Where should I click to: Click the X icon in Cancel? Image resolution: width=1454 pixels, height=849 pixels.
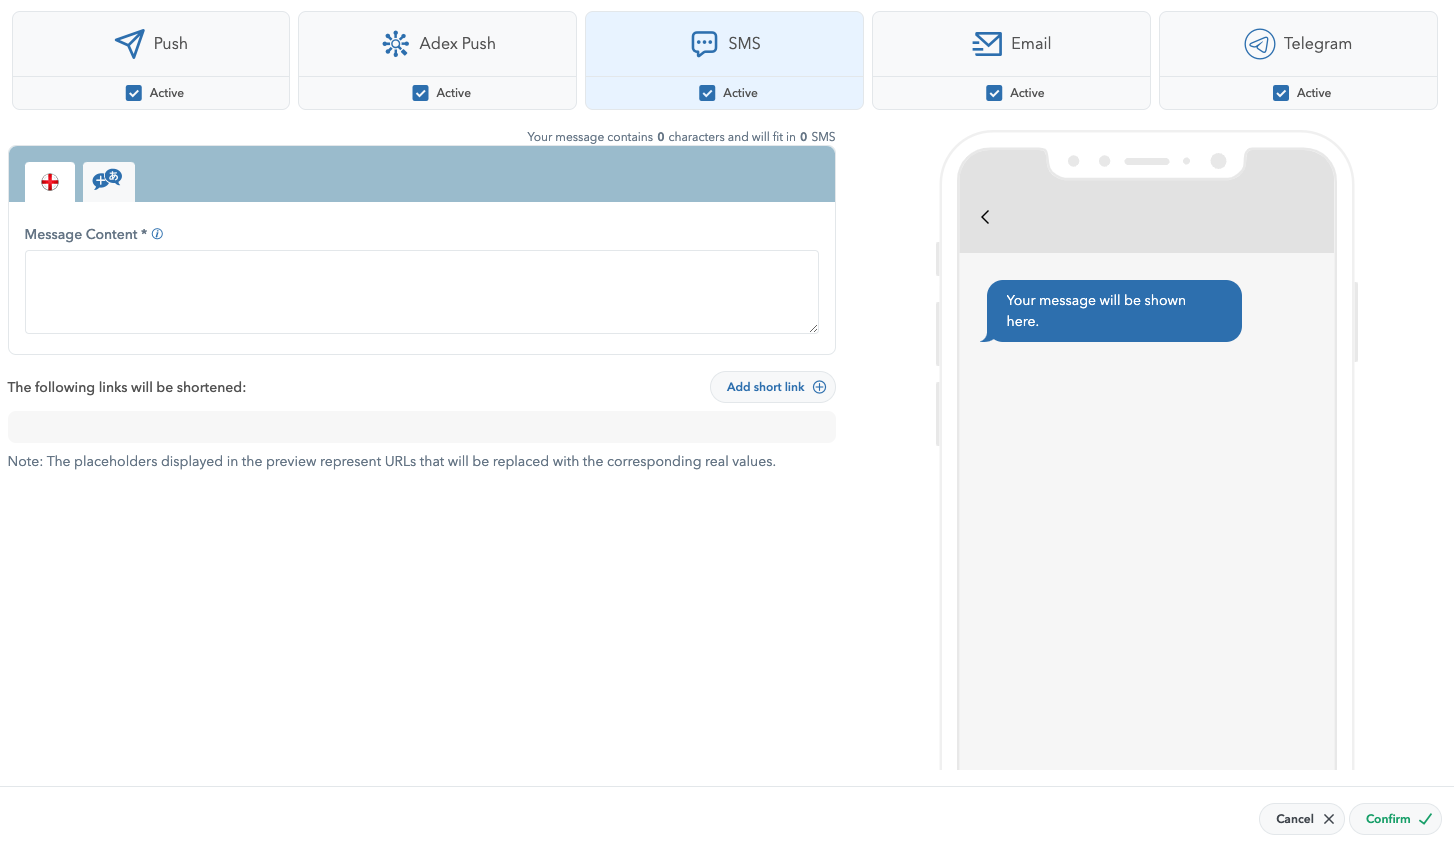[x=1329, y=819]
